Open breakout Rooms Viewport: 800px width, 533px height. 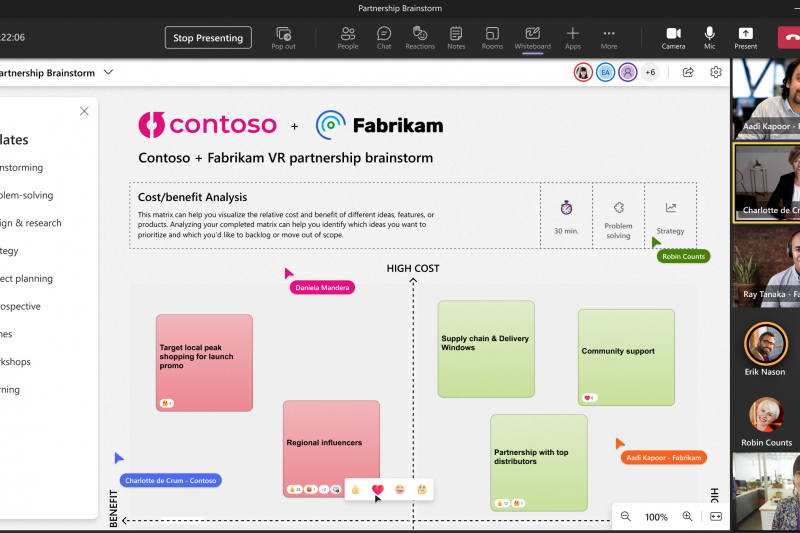(492, 38)
